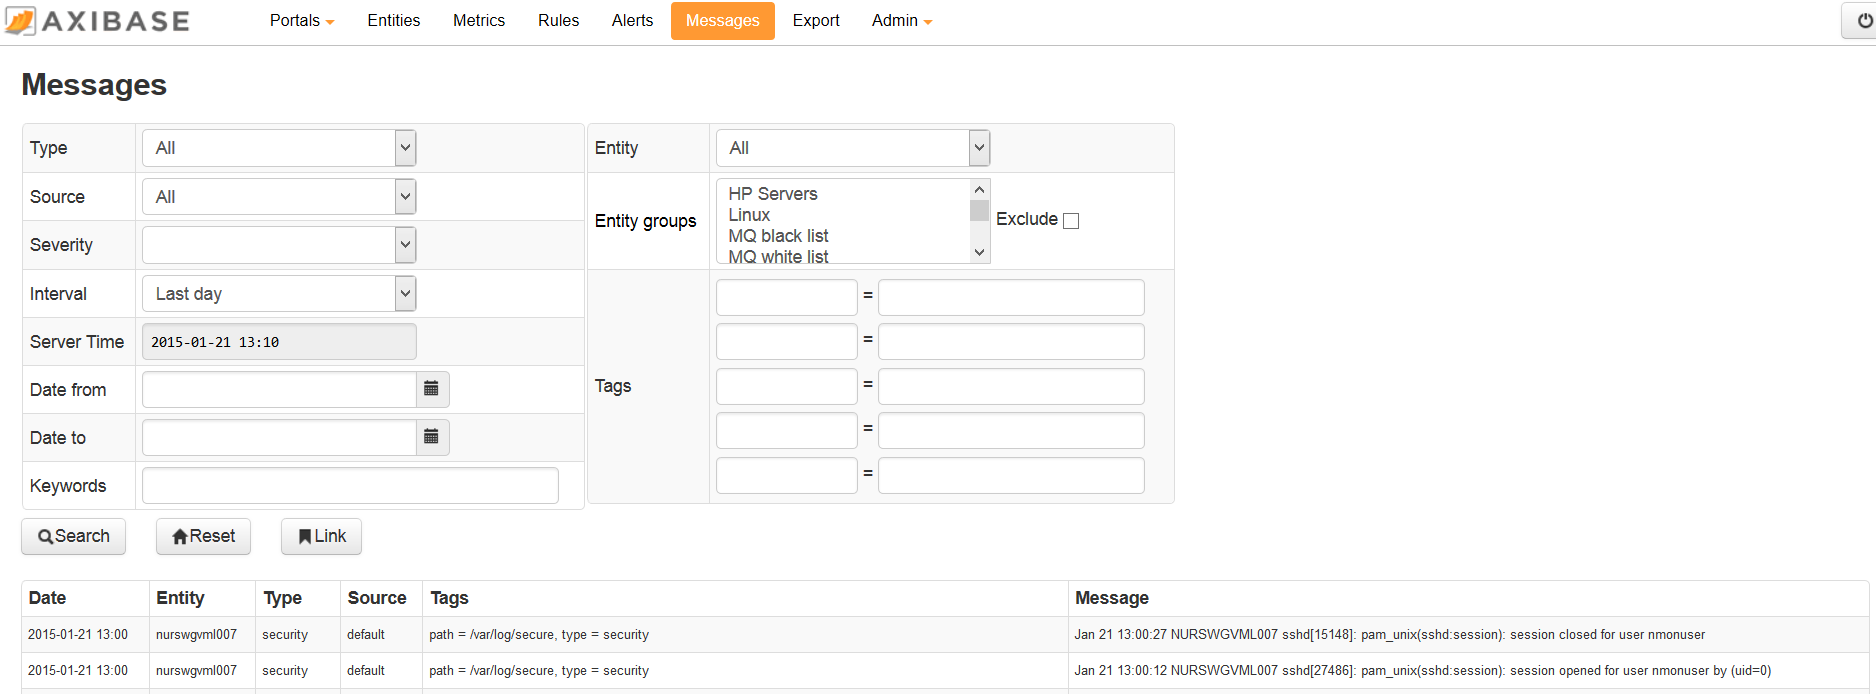Open the Date from calendar picker

tap(432, 389)
